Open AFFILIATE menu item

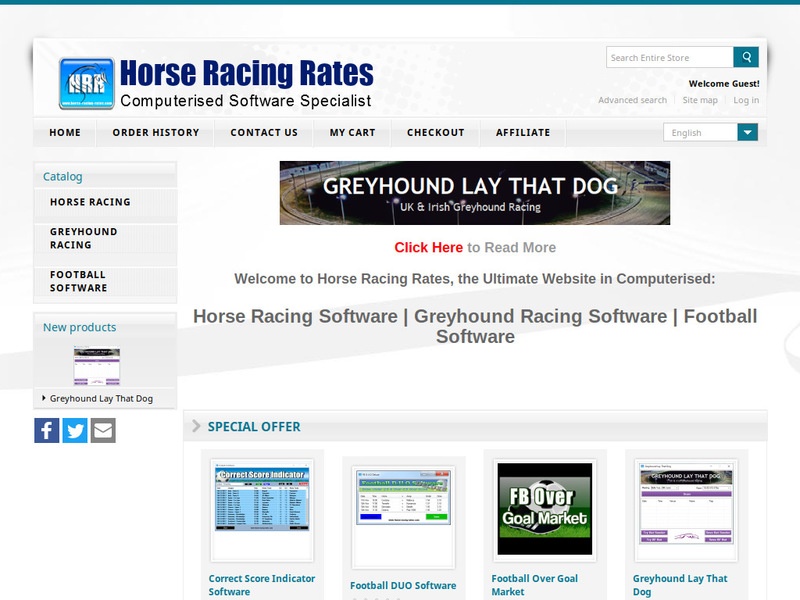(x=523, y=132)
